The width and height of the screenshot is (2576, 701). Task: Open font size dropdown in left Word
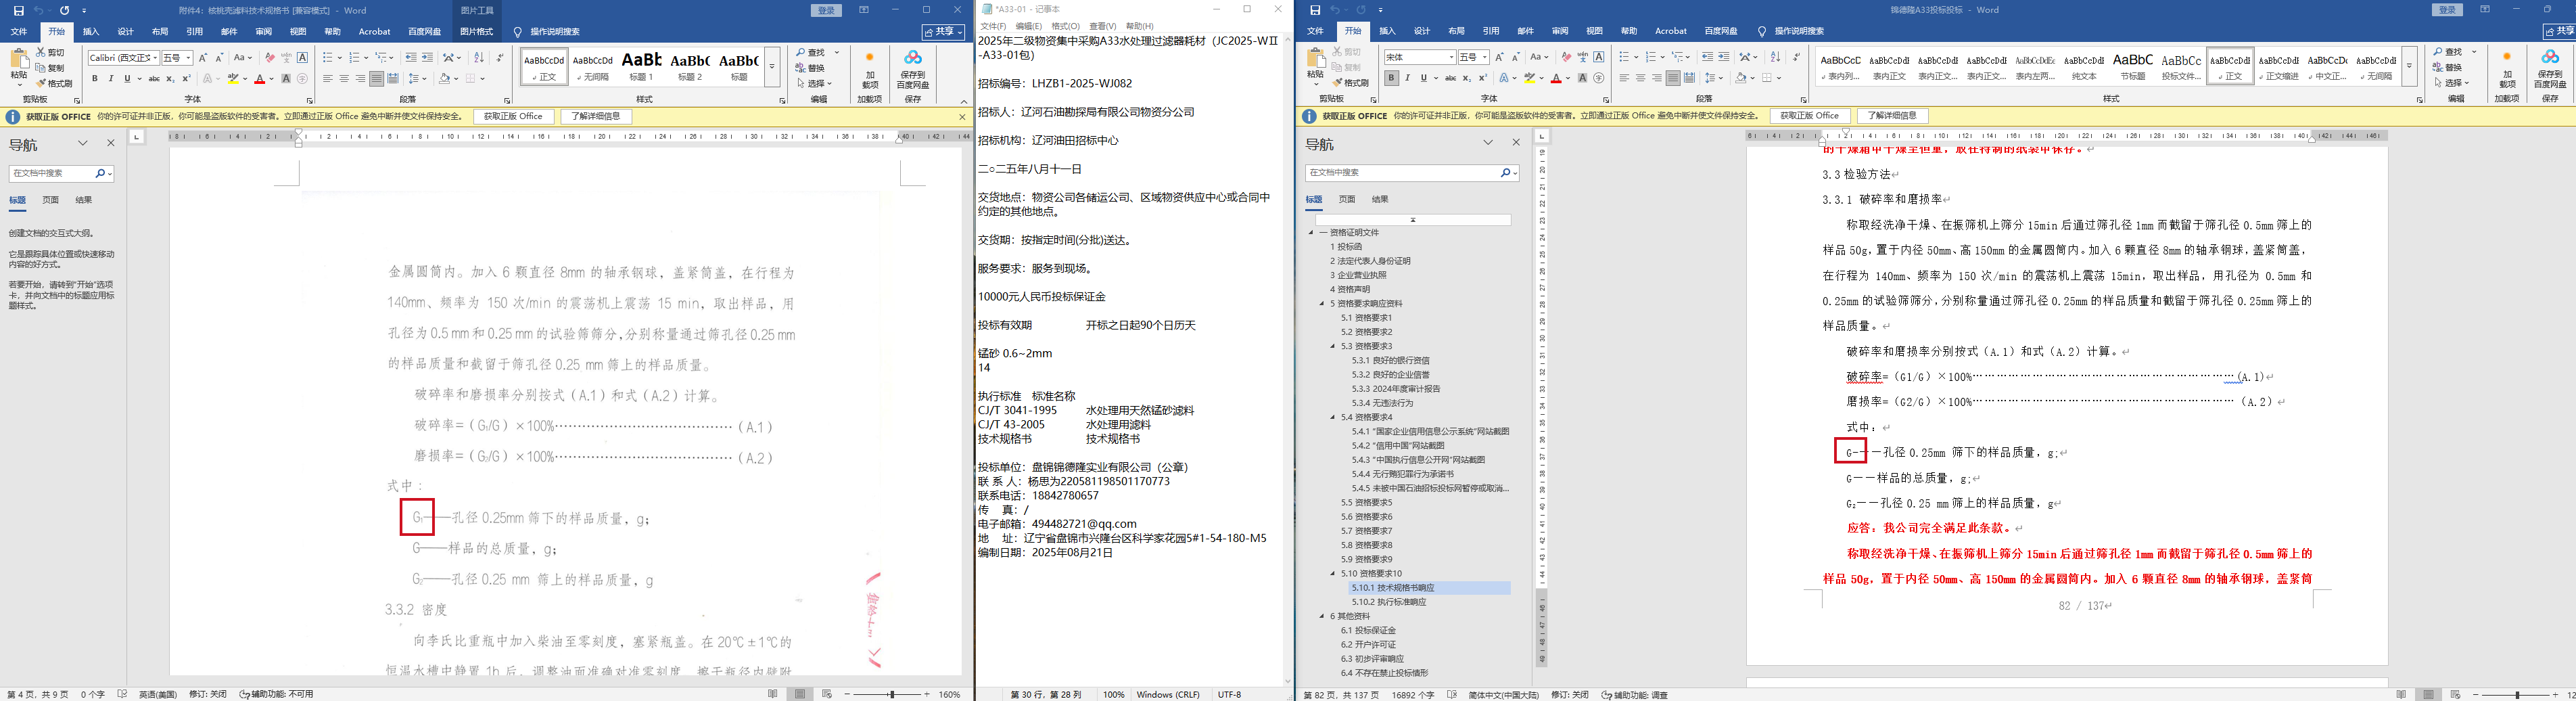click(x=187, y=58)
